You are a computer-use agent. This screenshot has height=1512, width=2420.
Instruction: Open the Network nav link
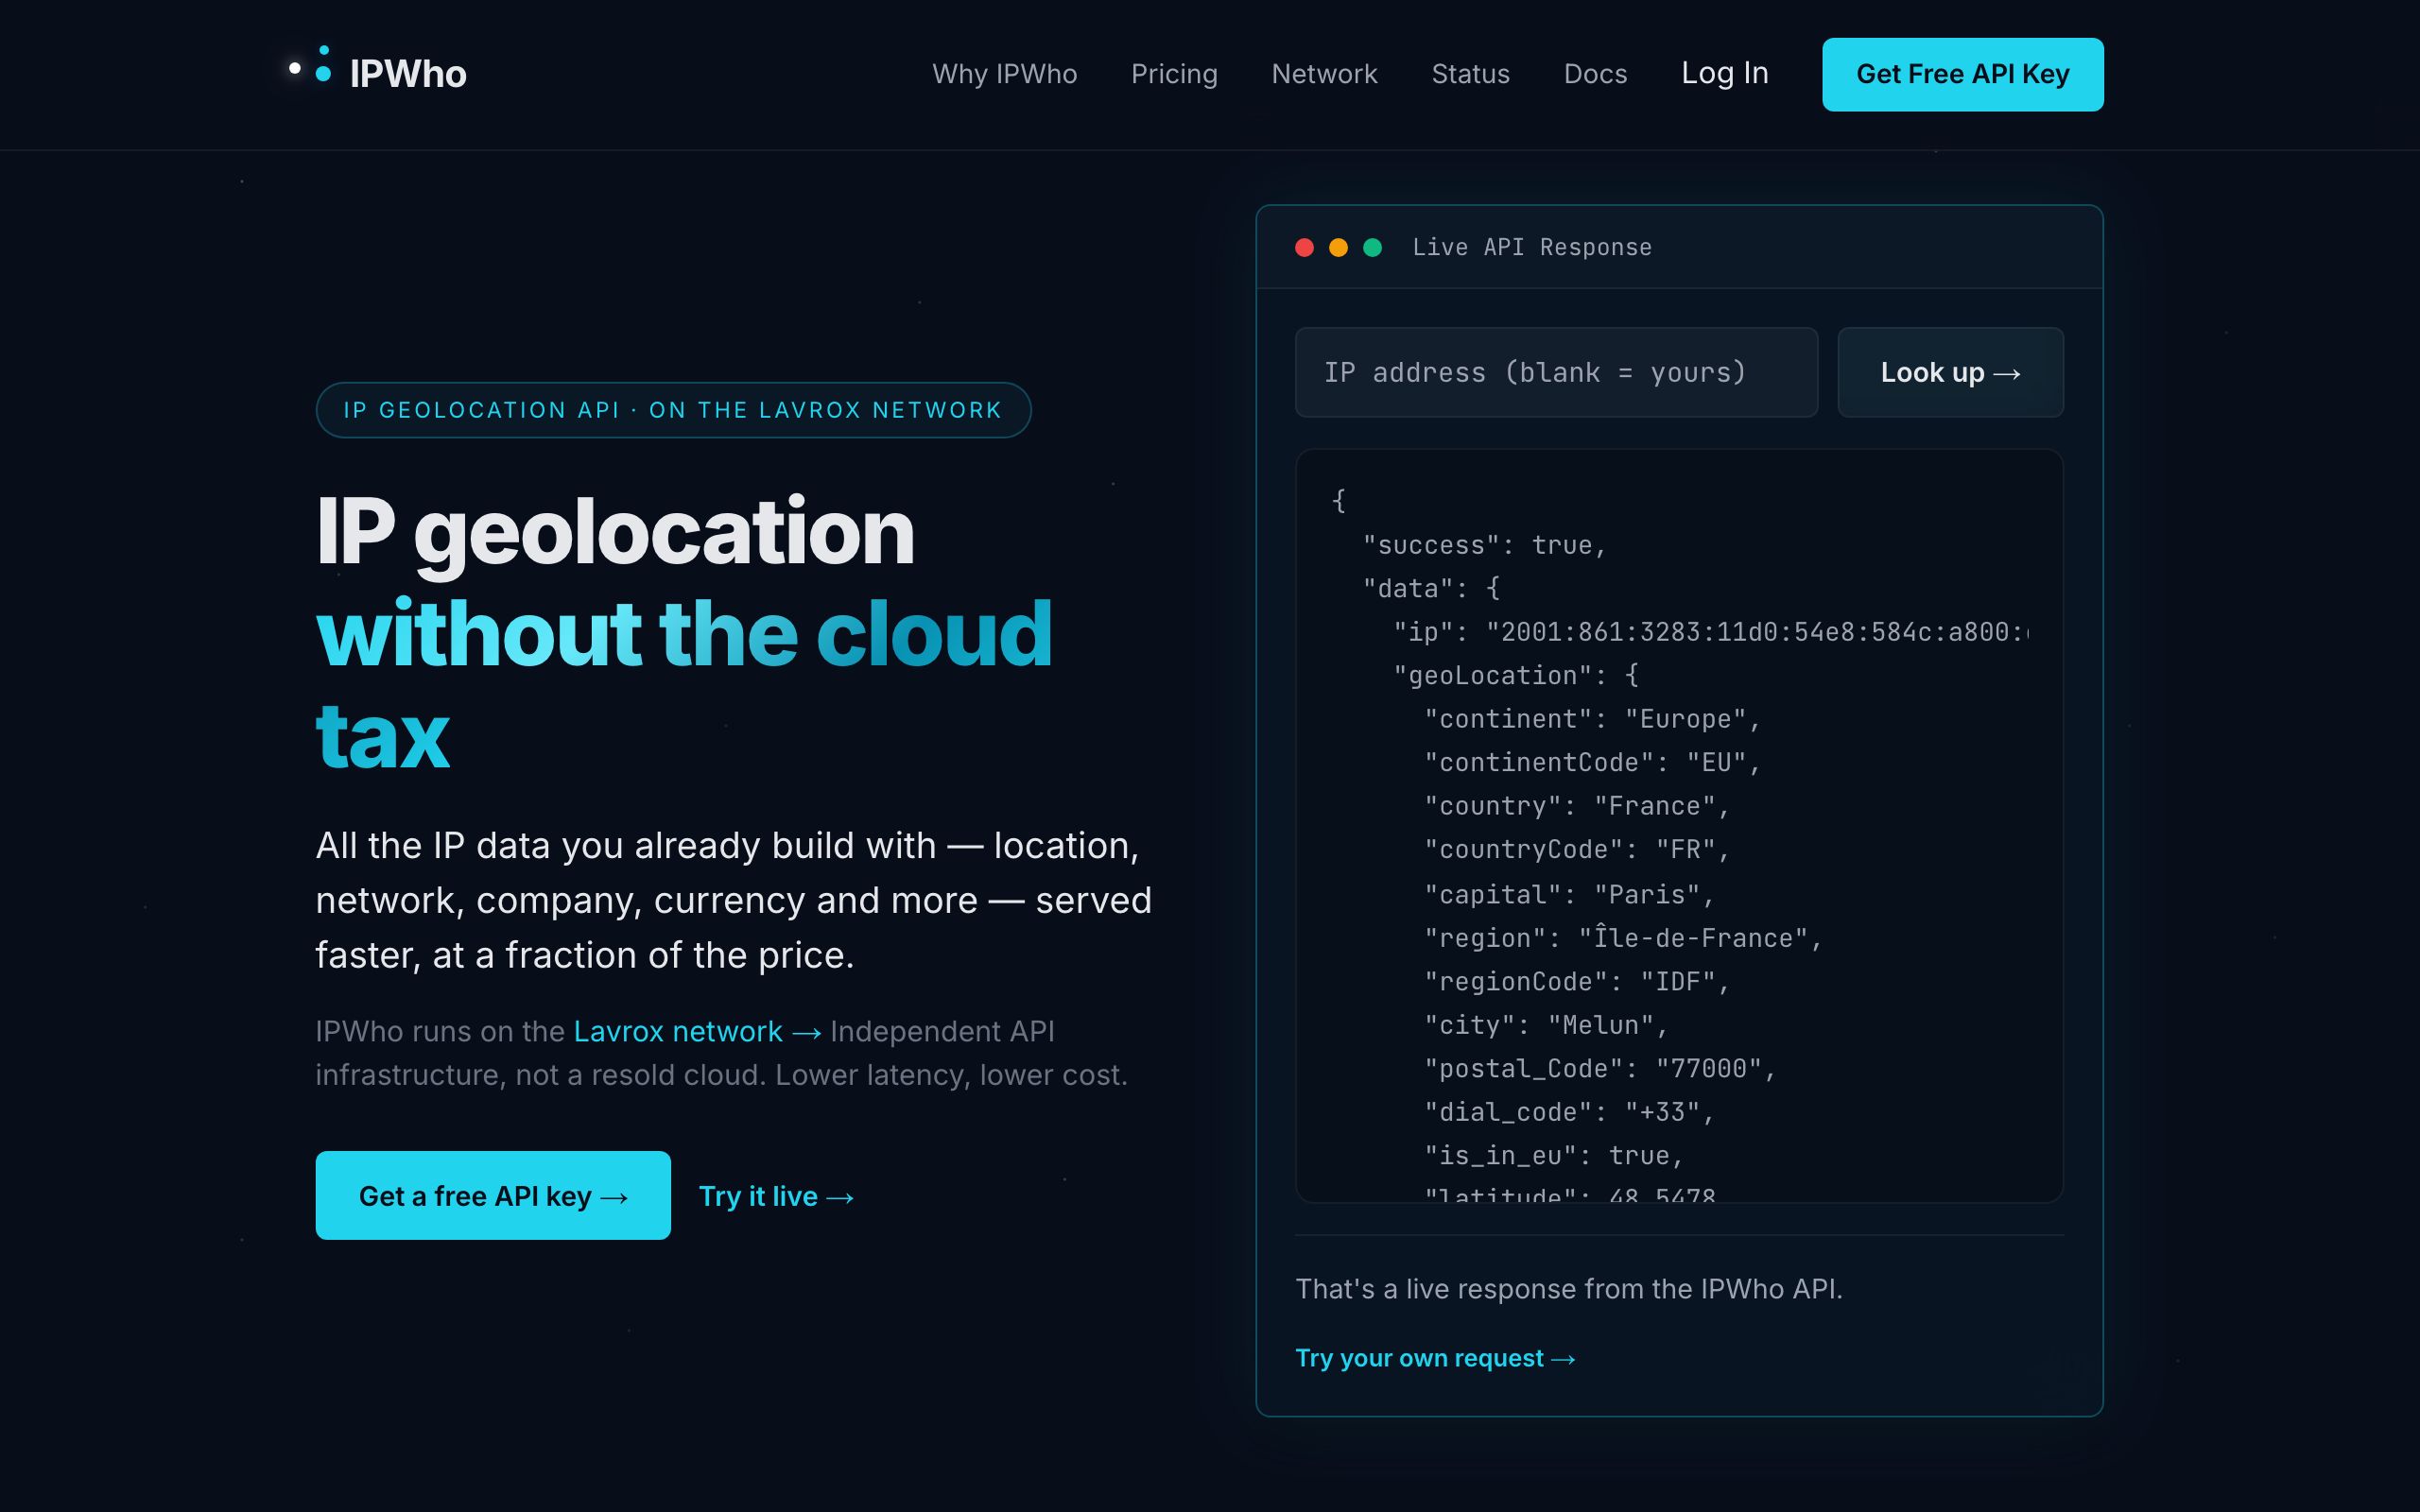point(1324,74)
